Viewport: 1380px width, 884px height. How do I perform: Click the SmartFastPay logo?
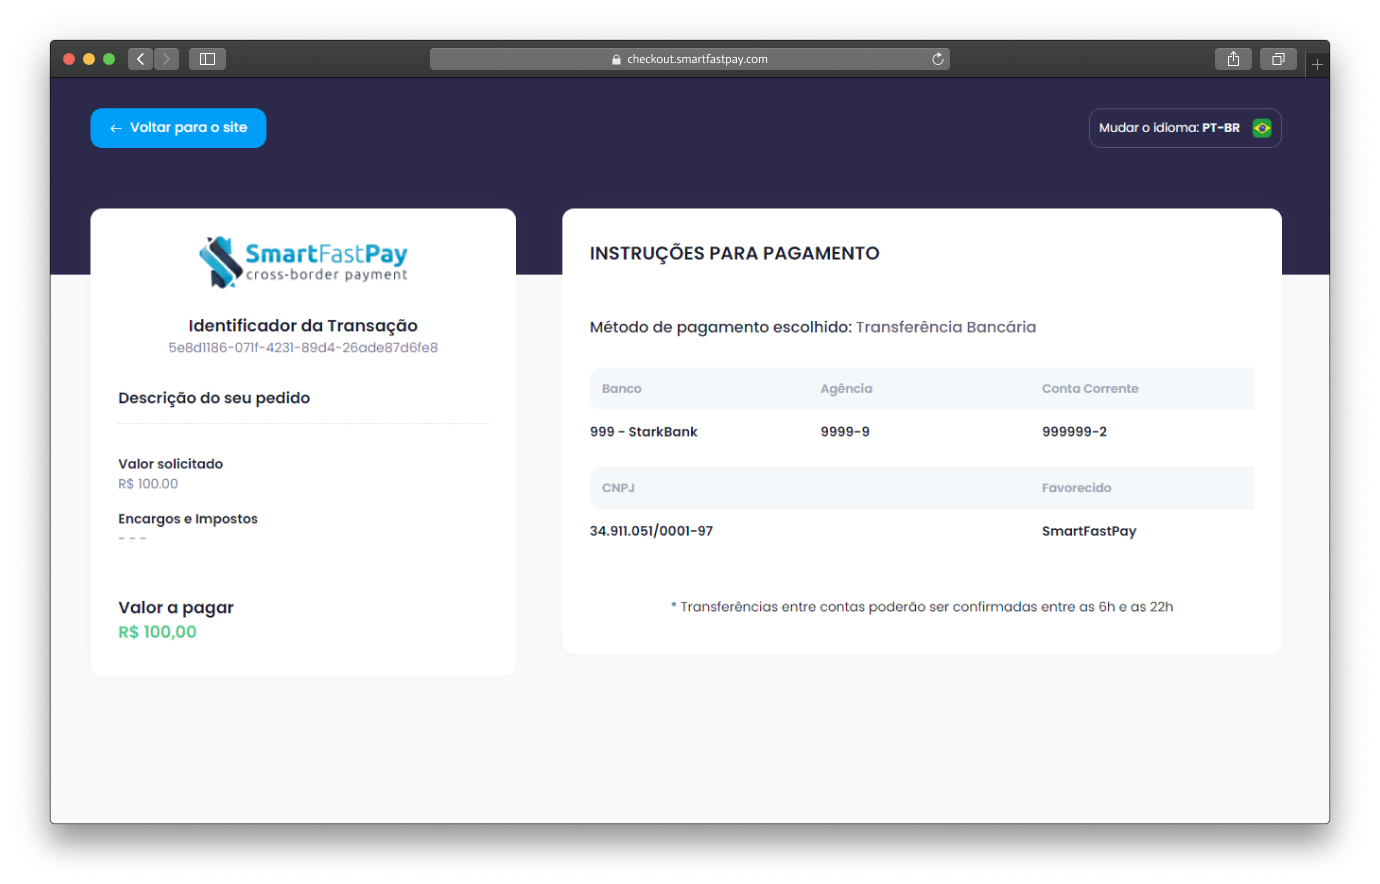(303, 262)
